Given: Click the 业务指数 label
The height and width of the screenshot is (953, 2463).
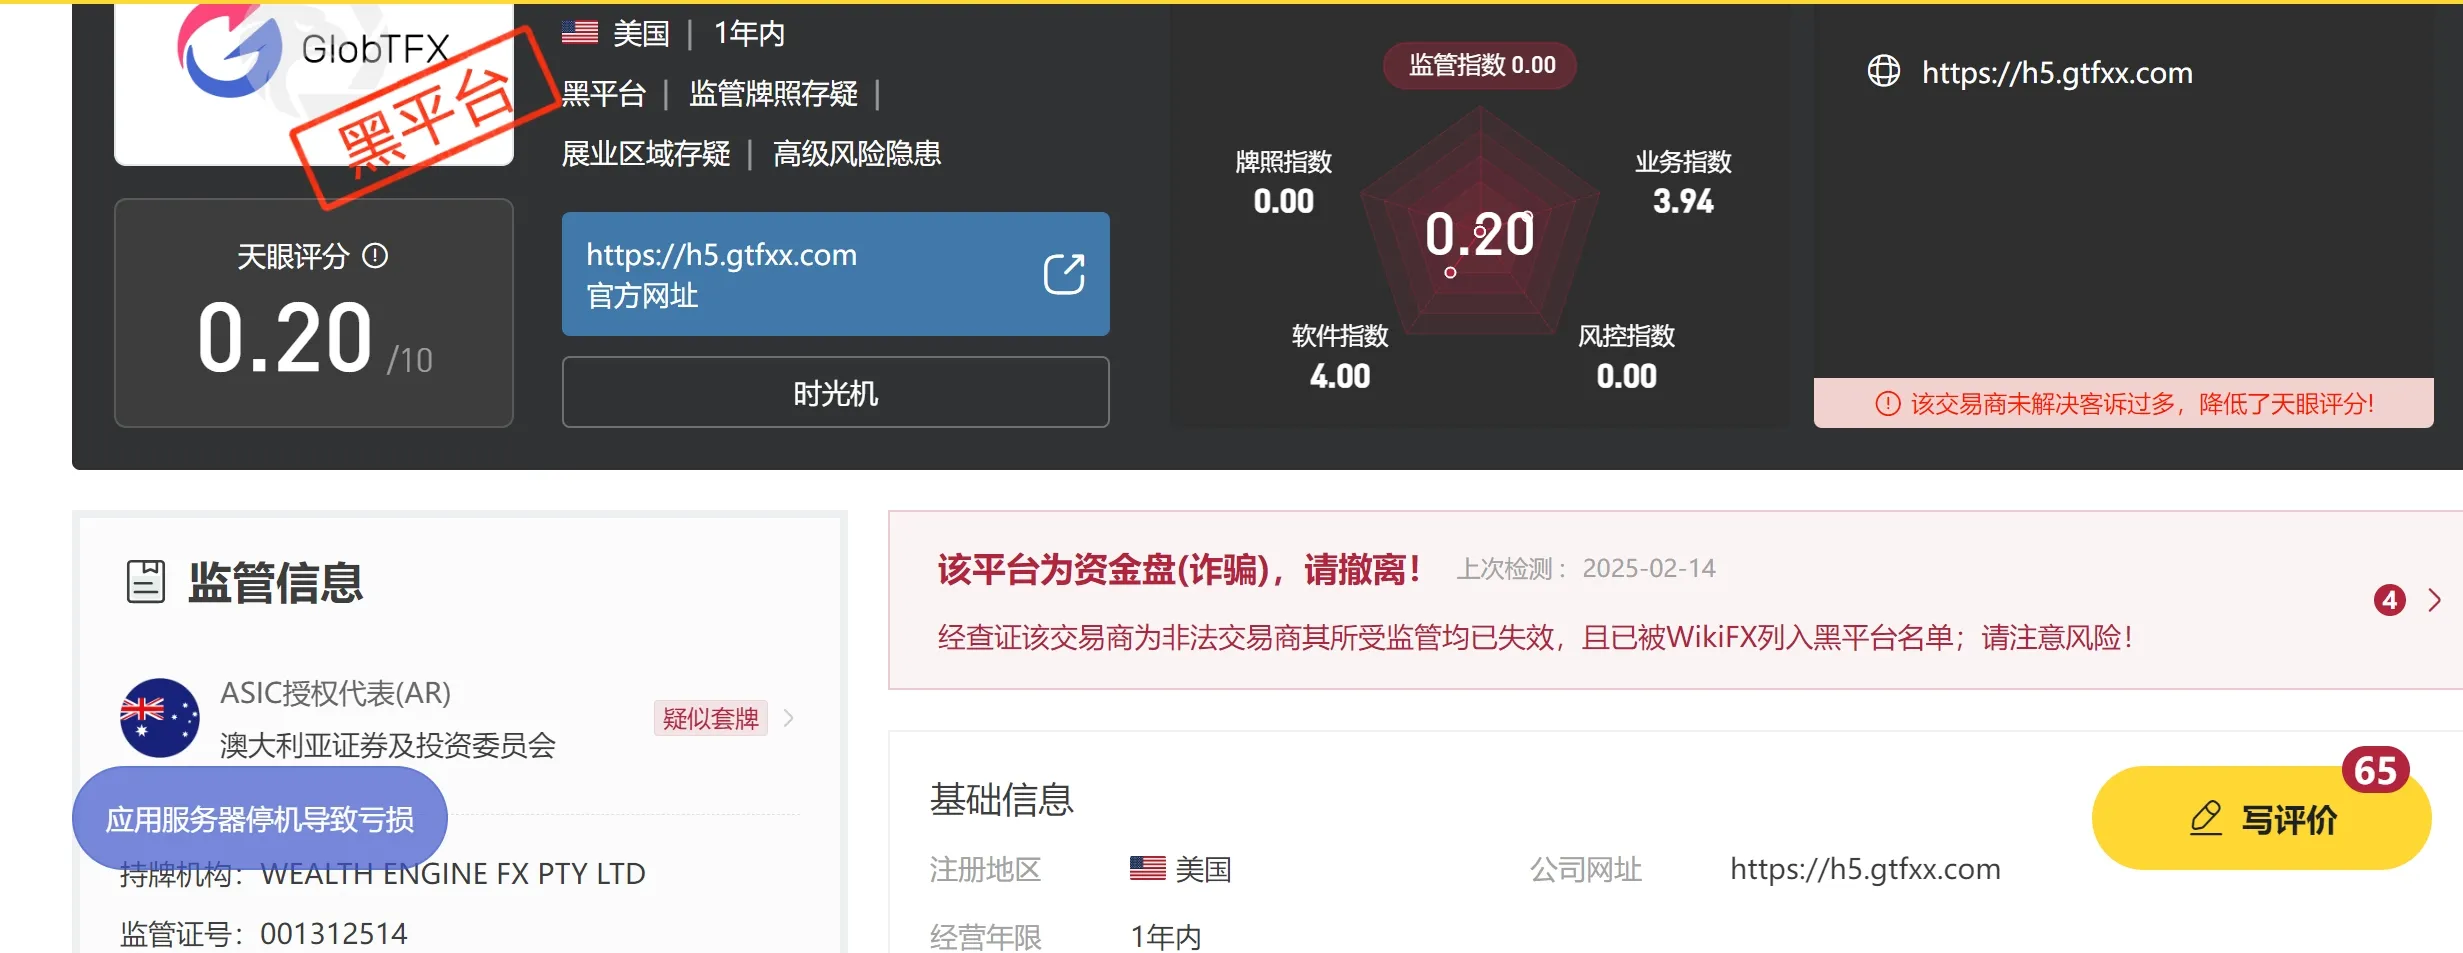Looking at the screenshot, I should (x=1683, y=161).
